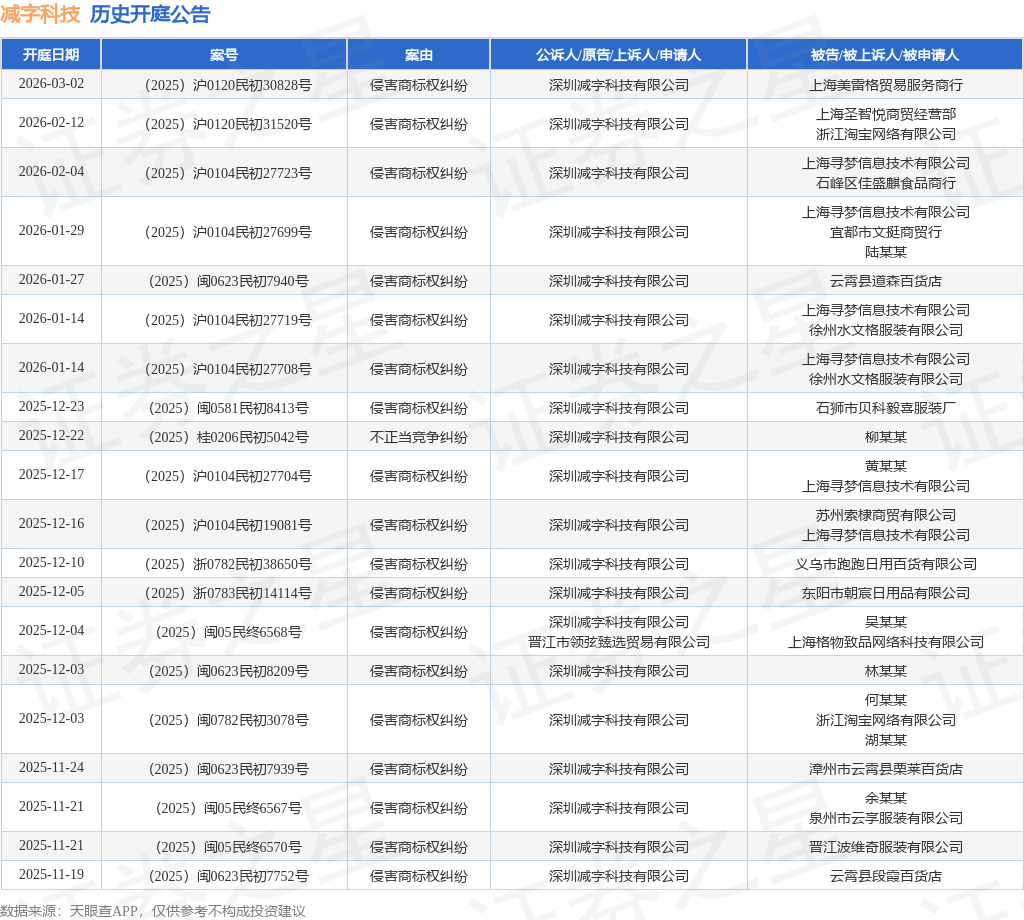Click date cell 2026-01-29
Viewport: 1024px width, 920px height.
(51, 230)
